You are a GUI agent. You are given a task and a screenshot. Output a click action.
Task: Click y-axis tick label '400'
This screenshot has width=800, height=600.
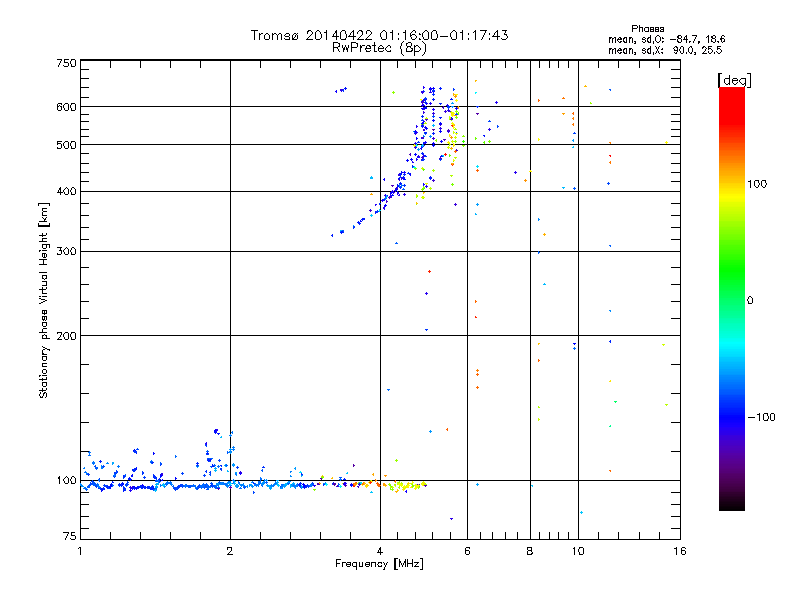[x=66, y=191]
